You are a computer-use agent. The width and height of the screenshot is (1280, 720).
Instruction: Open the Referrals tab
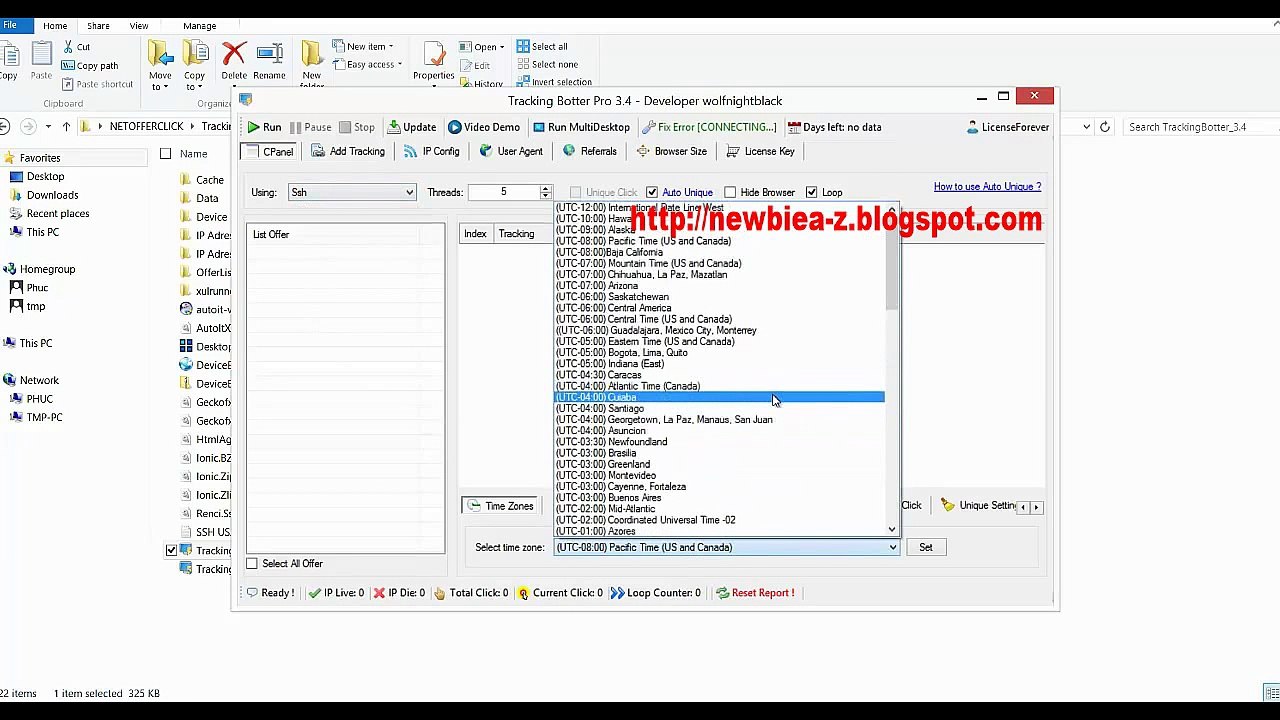click(x=590, y=151)
